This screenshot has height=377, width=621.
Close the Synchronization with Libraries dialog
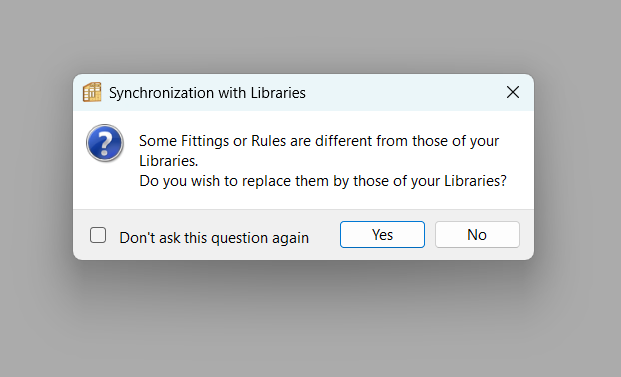513,92
